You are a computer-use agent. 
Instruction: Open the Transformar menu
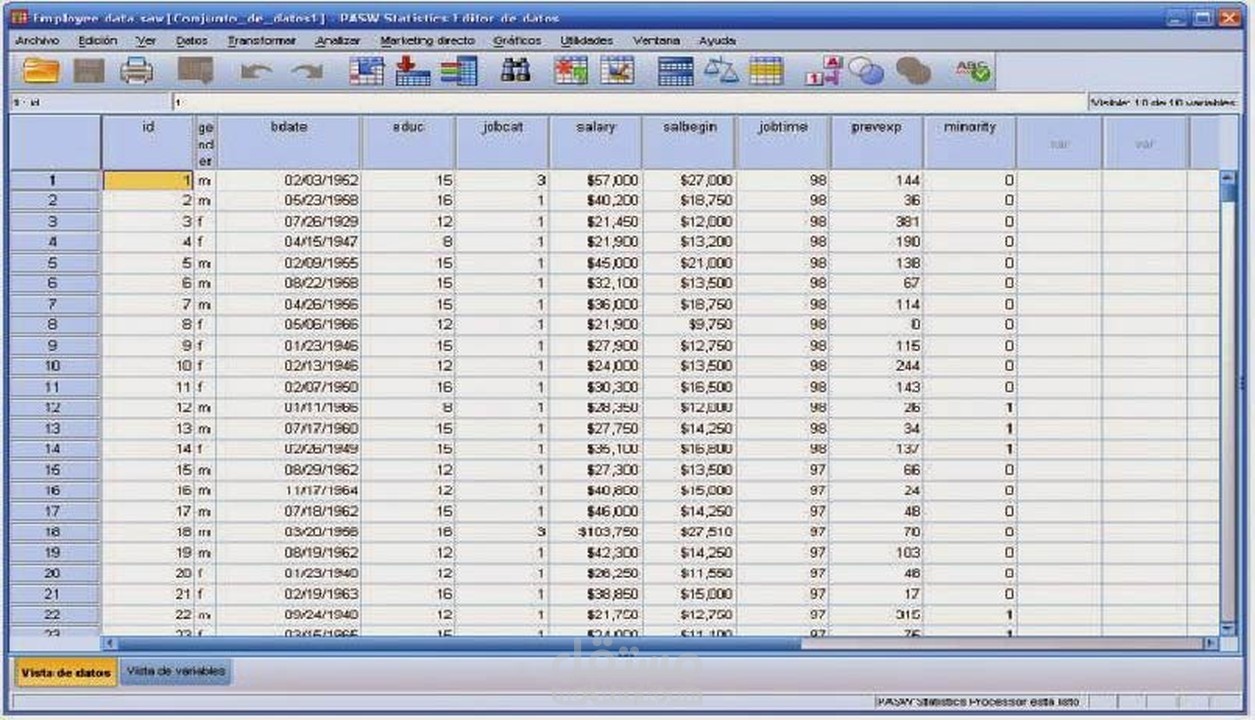pos(261,40)
